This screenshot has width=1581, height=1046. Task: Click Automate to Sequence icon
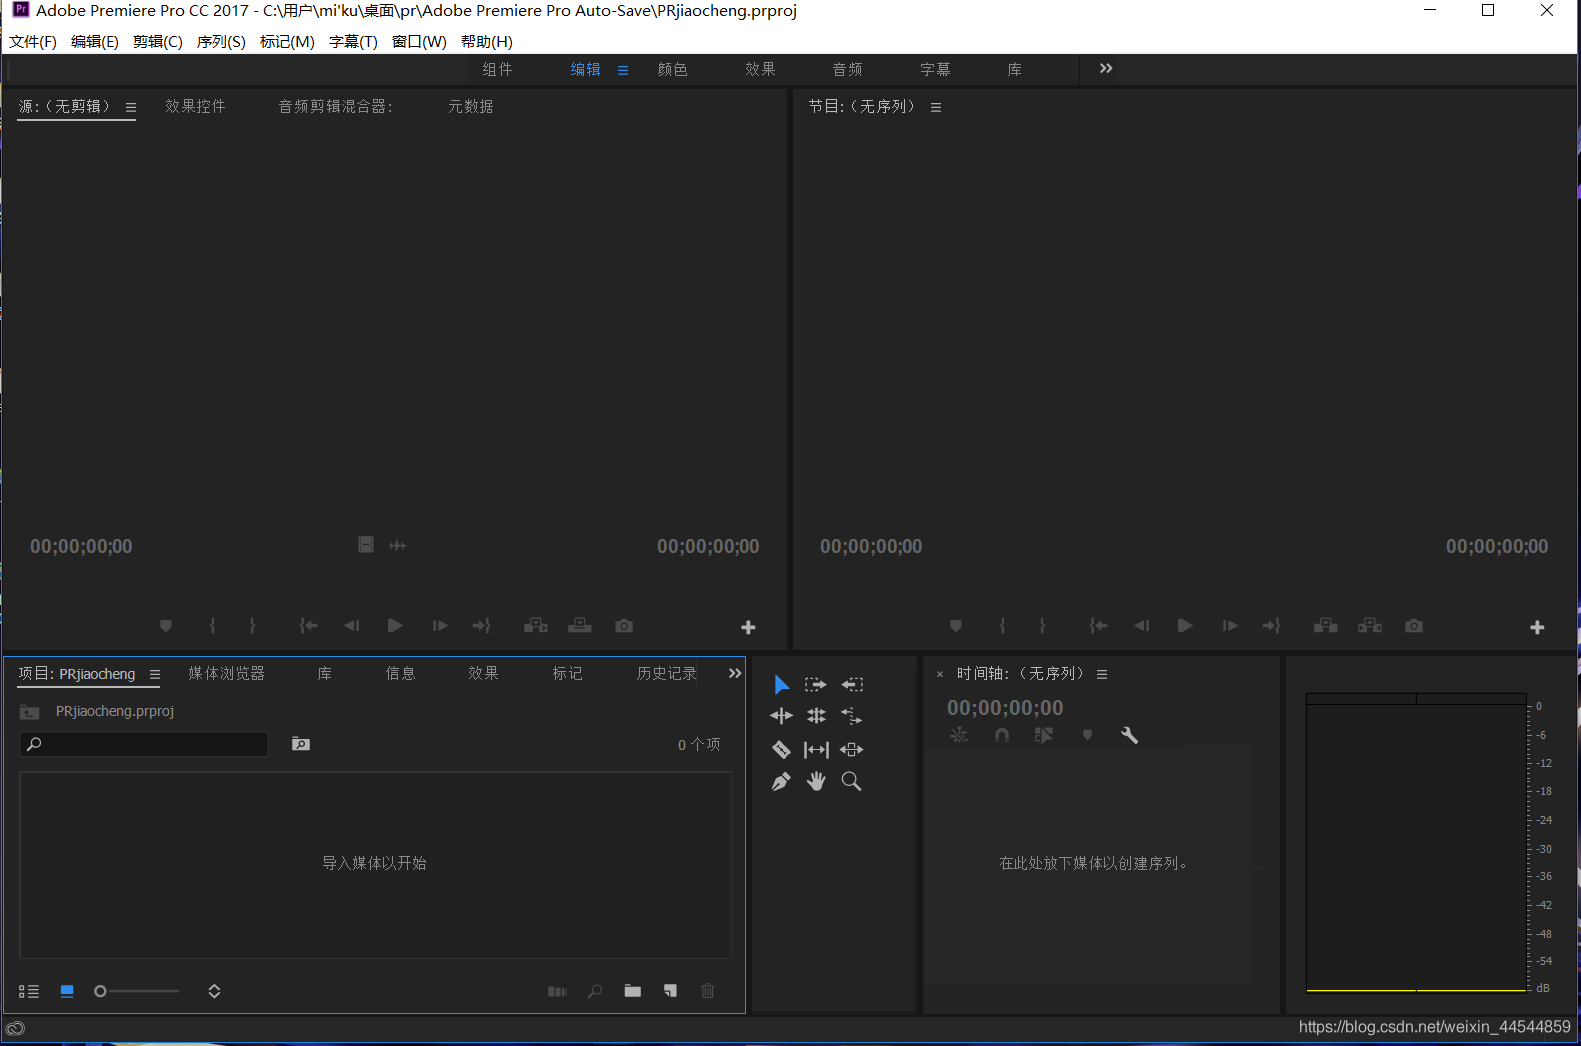coord(558,991)
